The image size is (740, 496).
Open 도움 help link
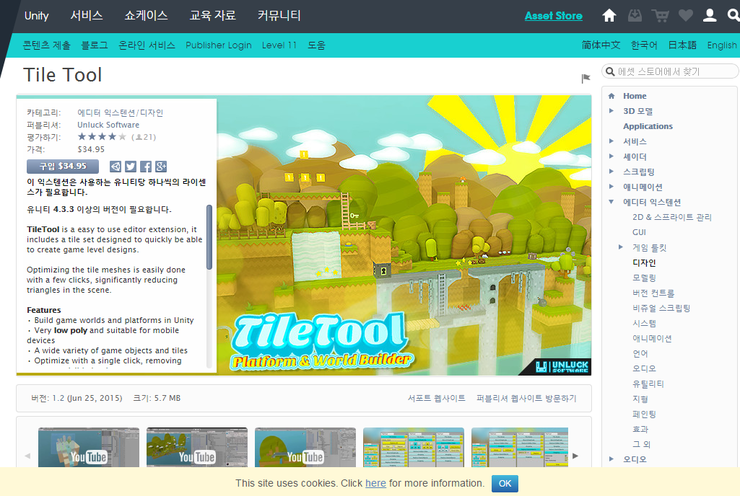click(x=317, y=45)
